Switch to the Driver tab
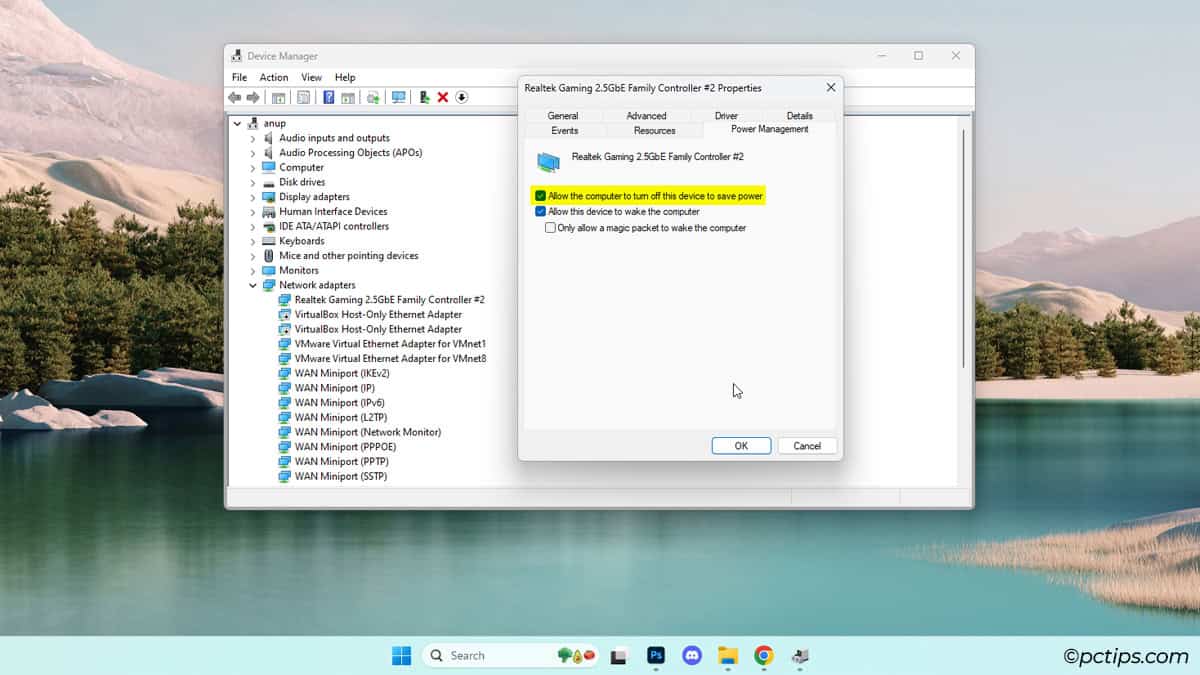Viewport: 1200px width, 675px height. [x=726, y=116]
